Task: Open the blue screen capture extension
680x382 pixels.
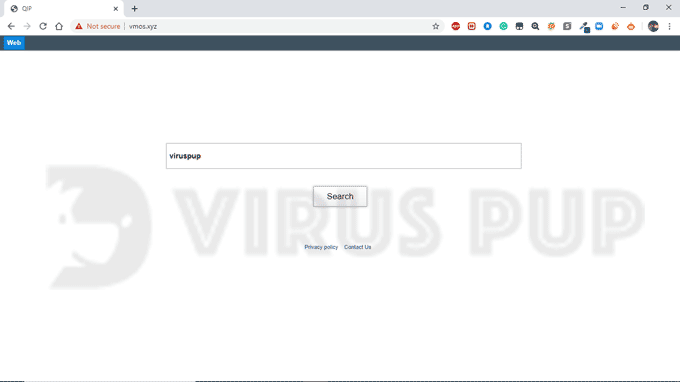Action: point(599,26)
